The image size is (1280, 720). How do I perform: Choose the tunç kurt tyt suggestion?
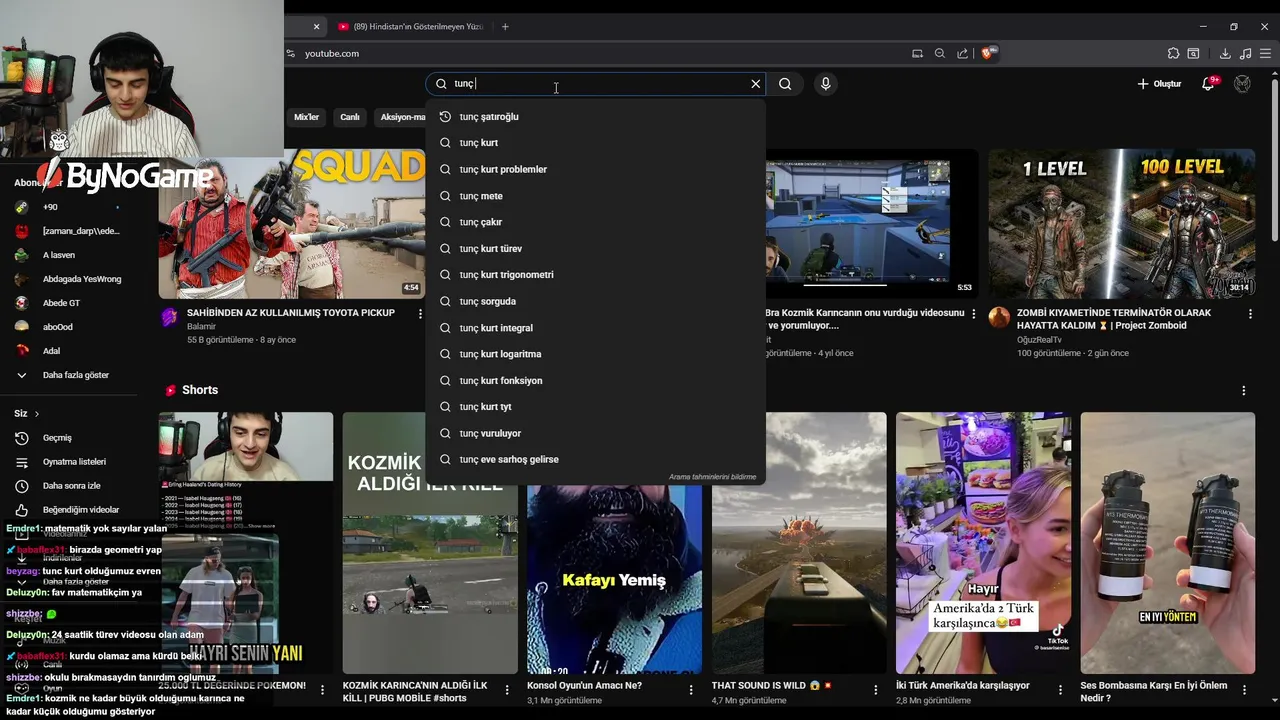pos(595,407)
